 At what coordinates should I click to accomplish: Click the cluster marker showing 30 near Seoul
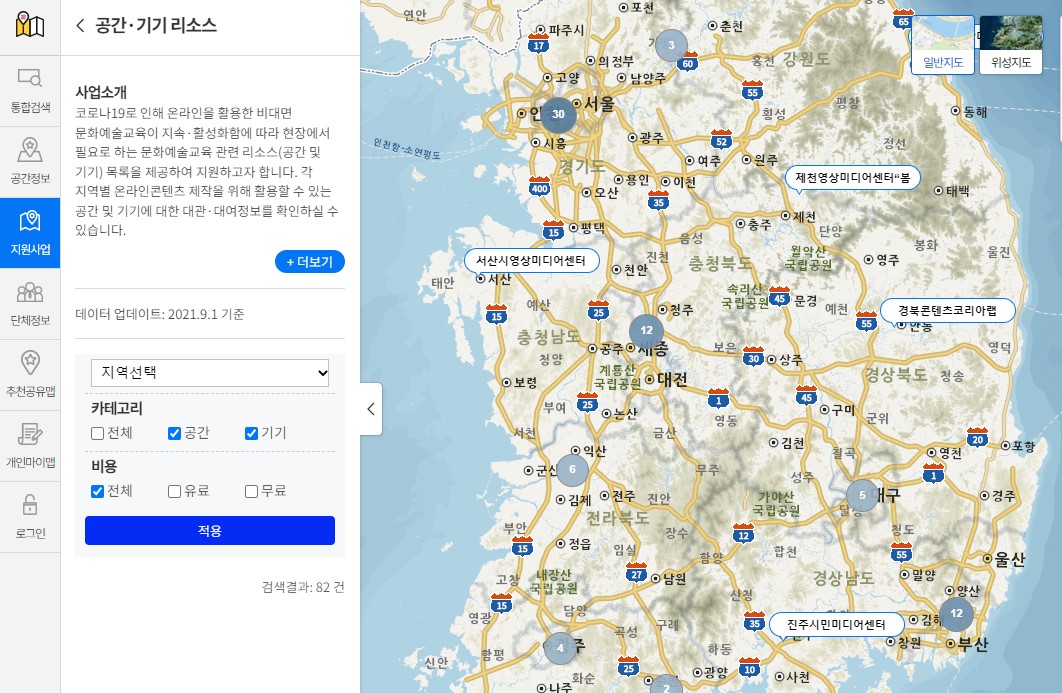click(558, 115)
